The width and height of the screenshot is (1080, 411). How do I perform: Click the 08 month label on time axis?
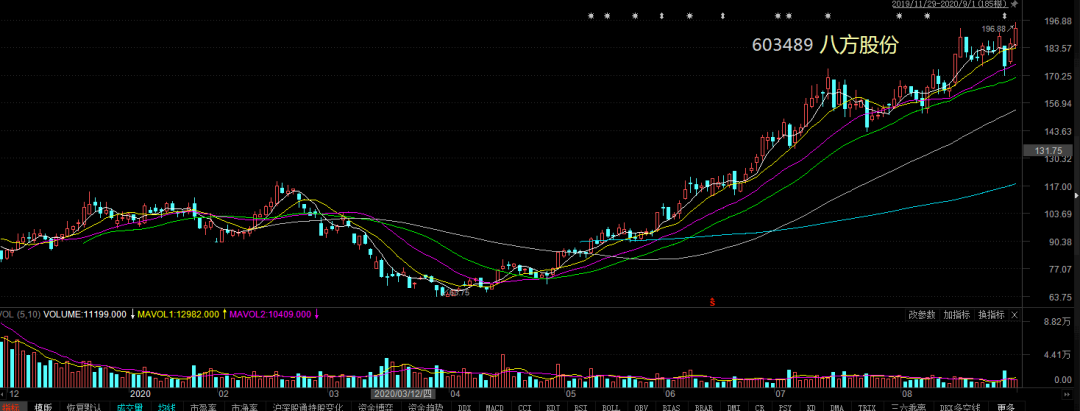click(x=905, y=394)
